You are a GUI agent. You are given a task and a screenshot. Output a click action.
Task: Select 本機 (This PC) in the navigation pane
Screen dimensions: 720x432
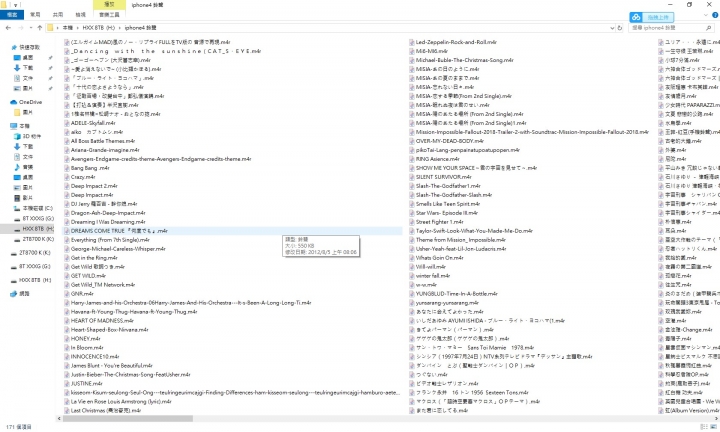coord(20,126)
